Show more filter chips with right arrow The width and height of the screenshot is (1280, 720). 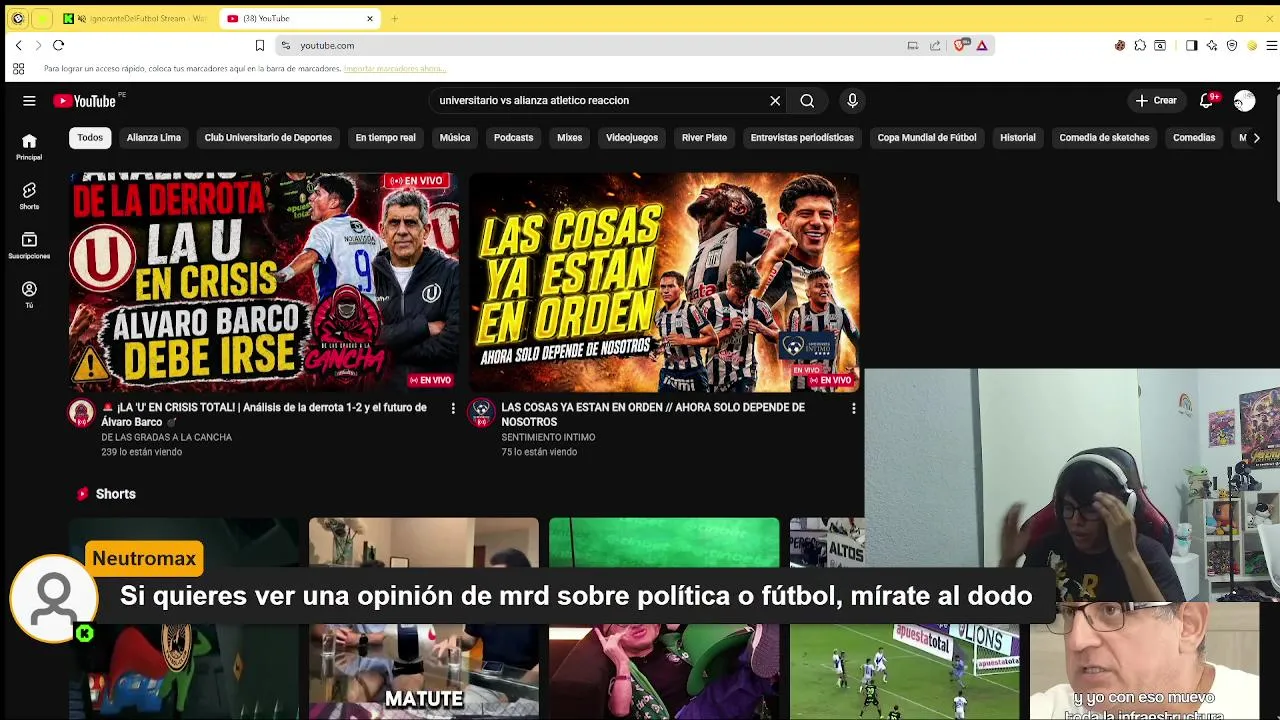[1257, 138]
